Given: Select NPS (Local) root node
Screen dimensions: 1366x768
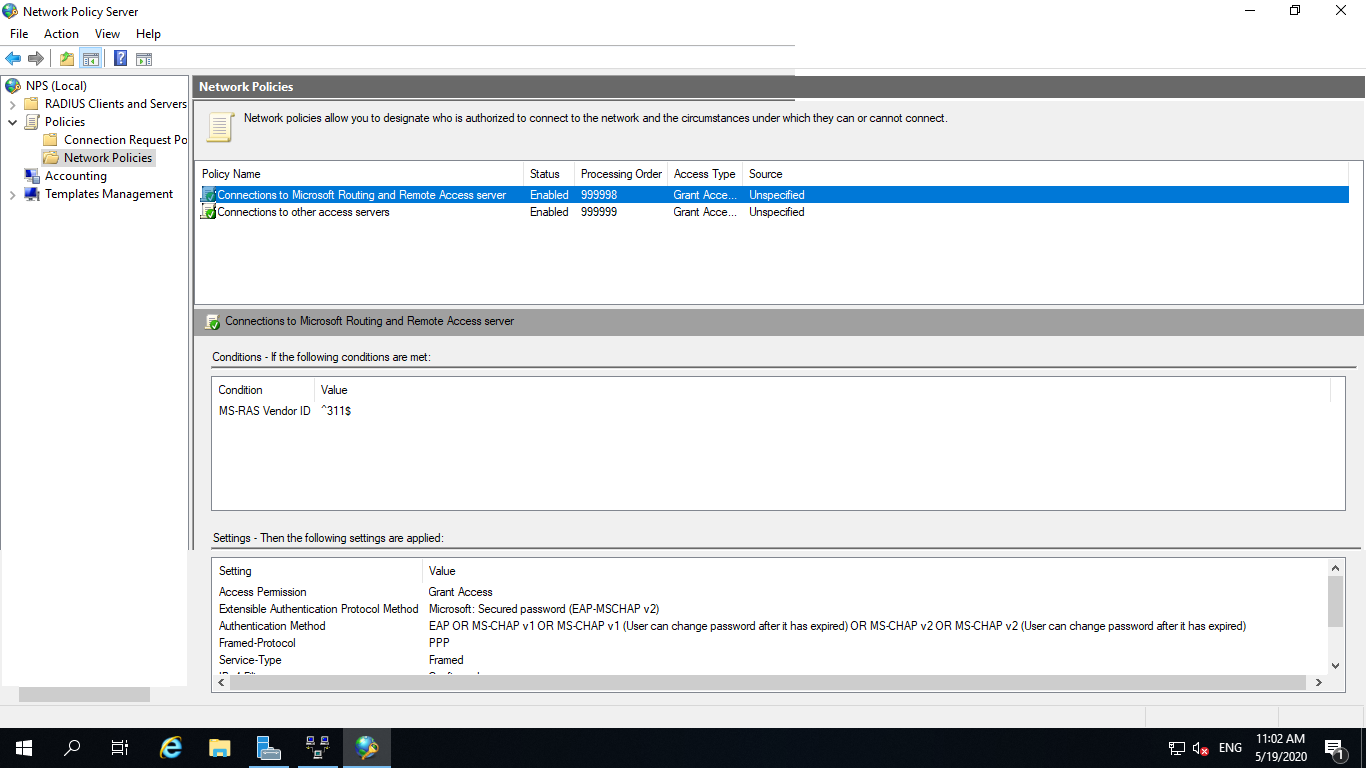Looking at the screenshot, I should 56,86.
